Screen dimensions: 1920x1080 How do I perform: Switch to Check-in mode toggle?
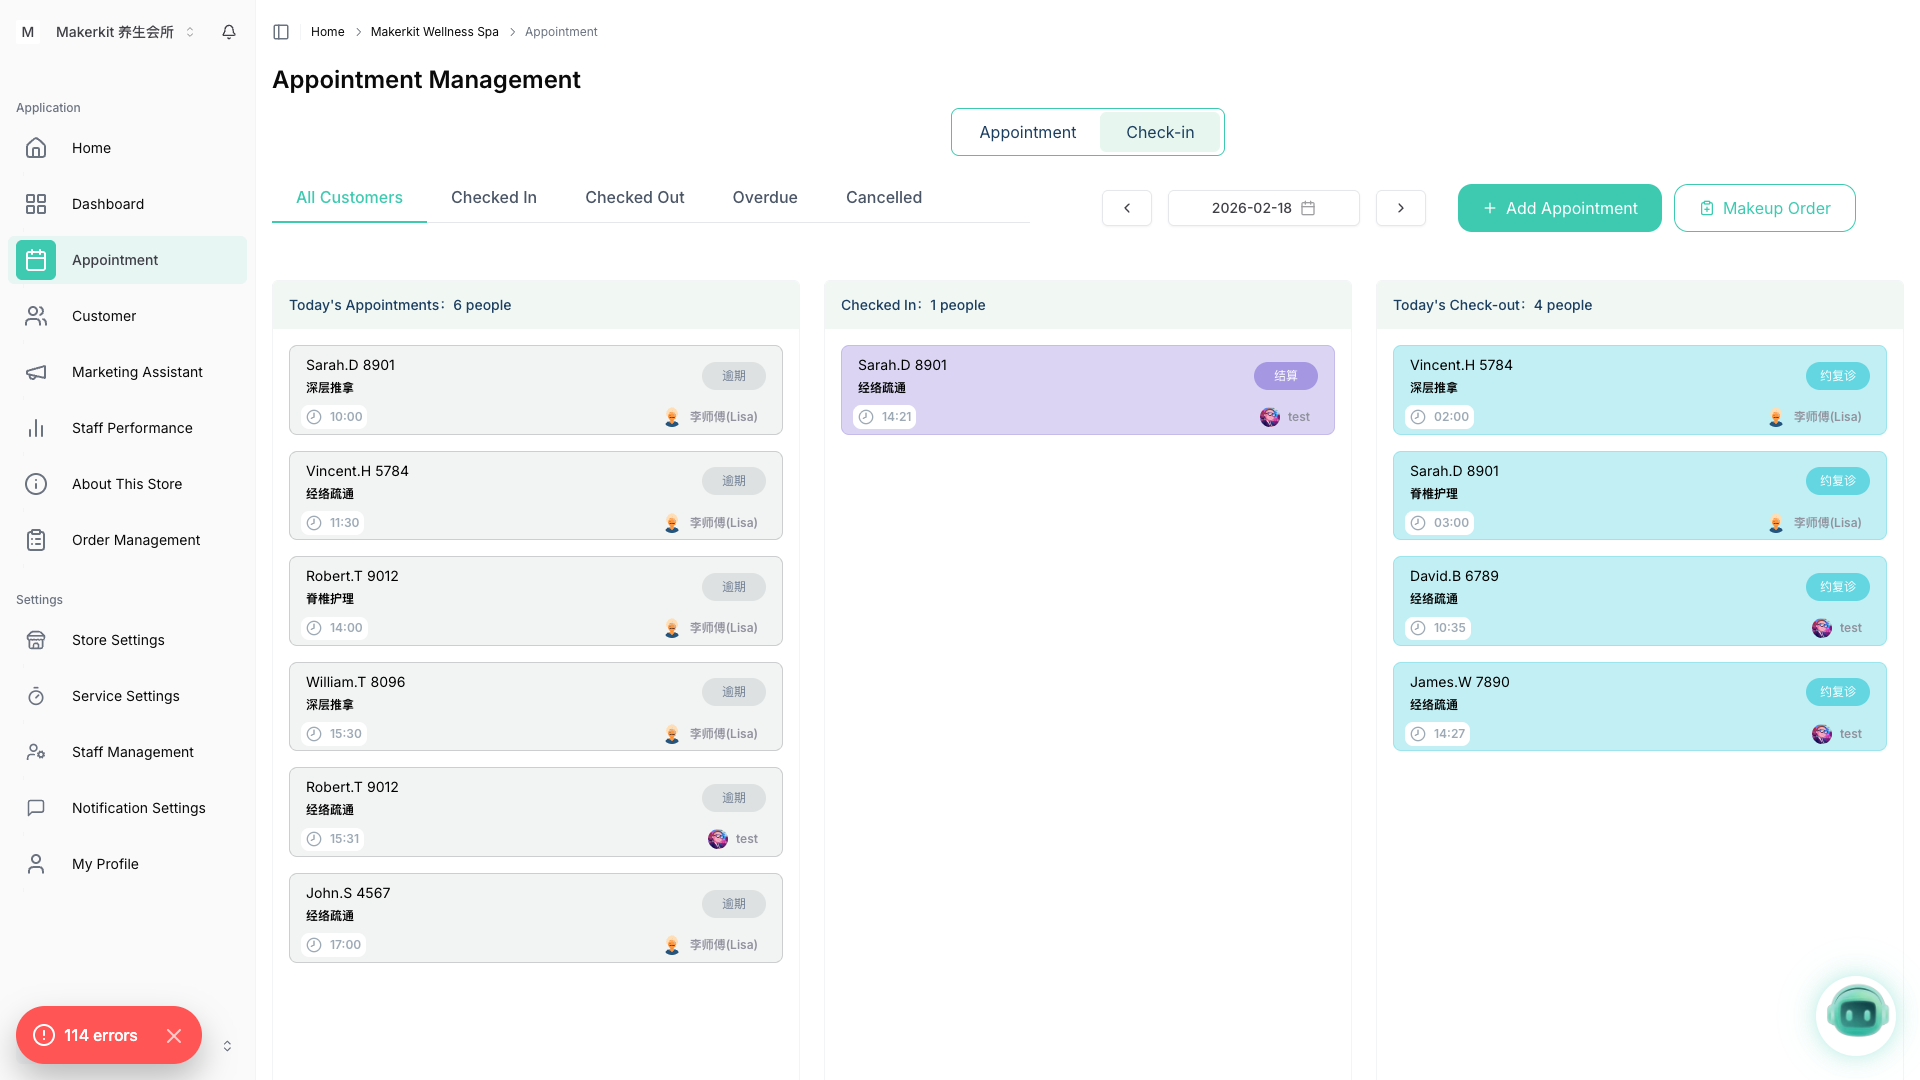coord(1160,132)
